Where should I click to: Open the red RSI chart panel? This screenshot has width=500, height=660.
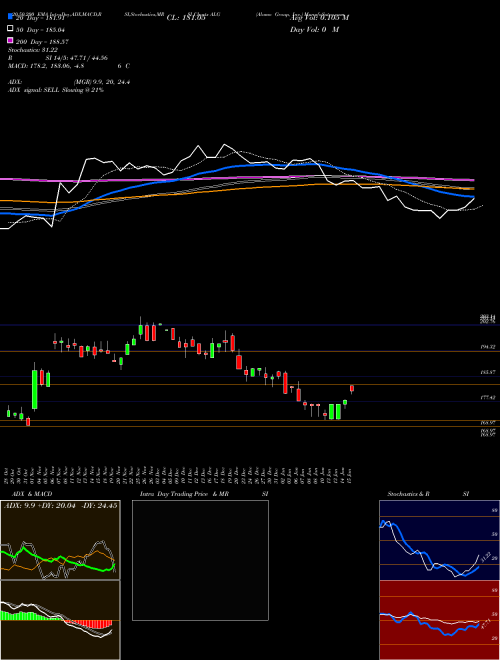[x=439, y=620]
